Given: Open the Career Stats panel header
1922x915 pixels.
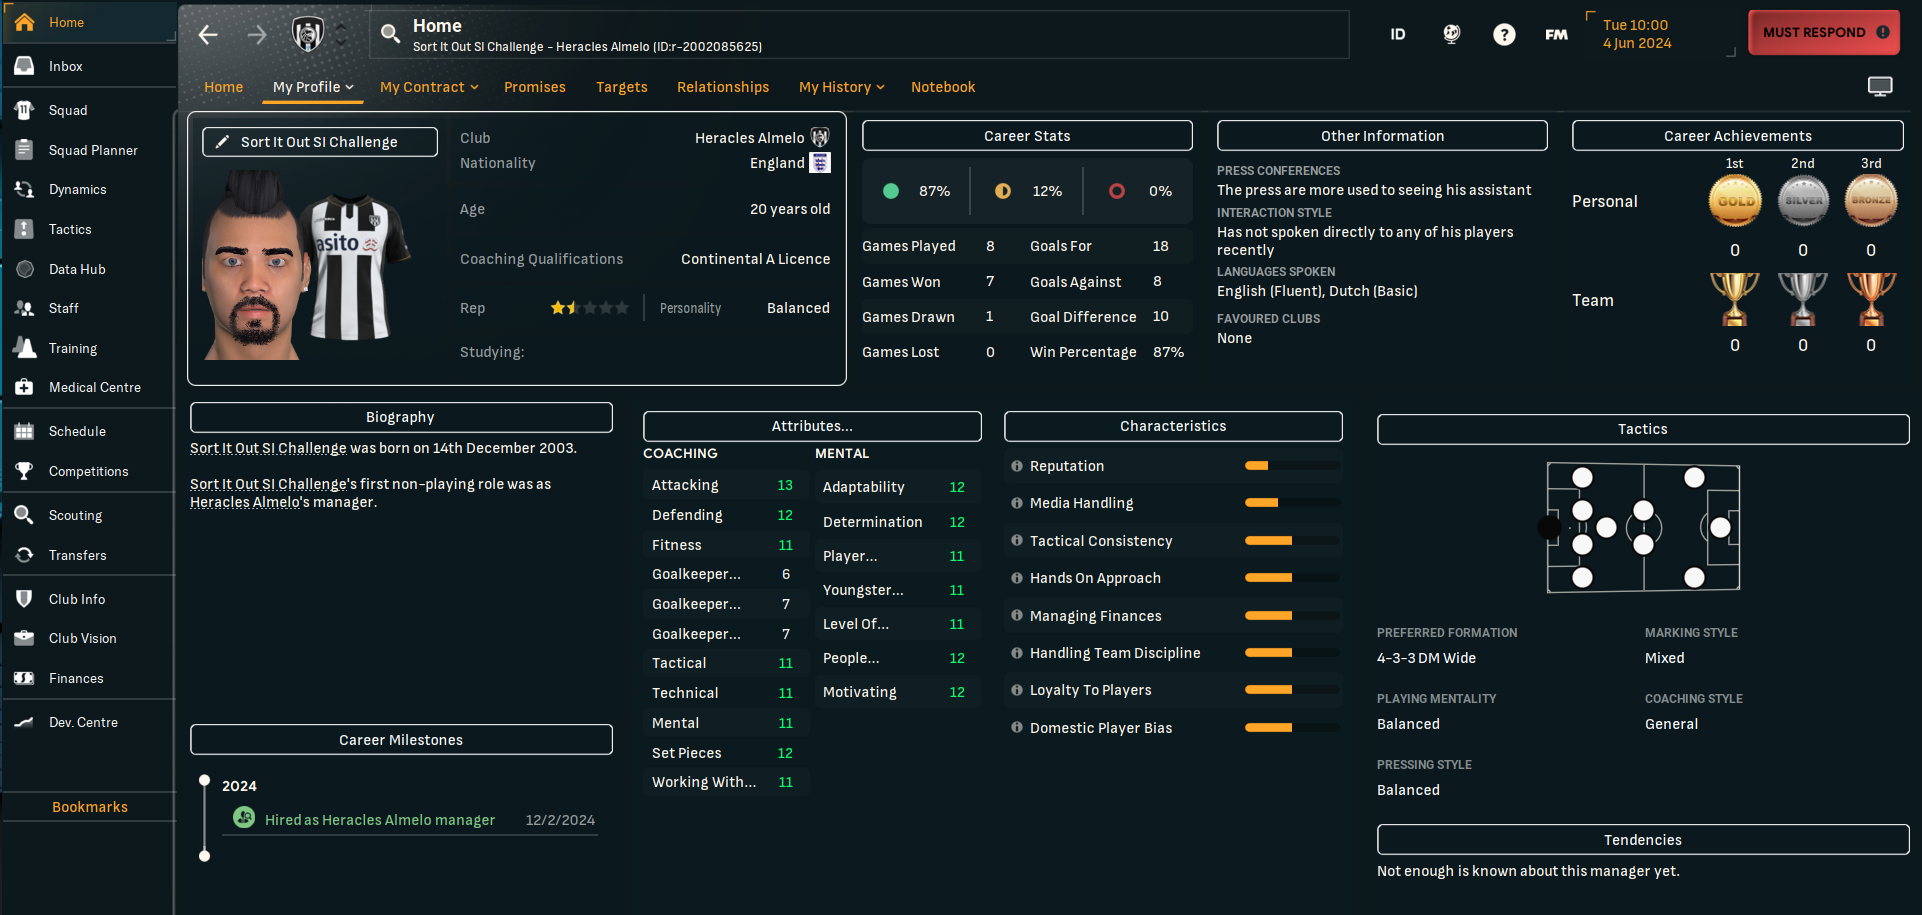Looking at the screenshot, I should [1027, 136].
